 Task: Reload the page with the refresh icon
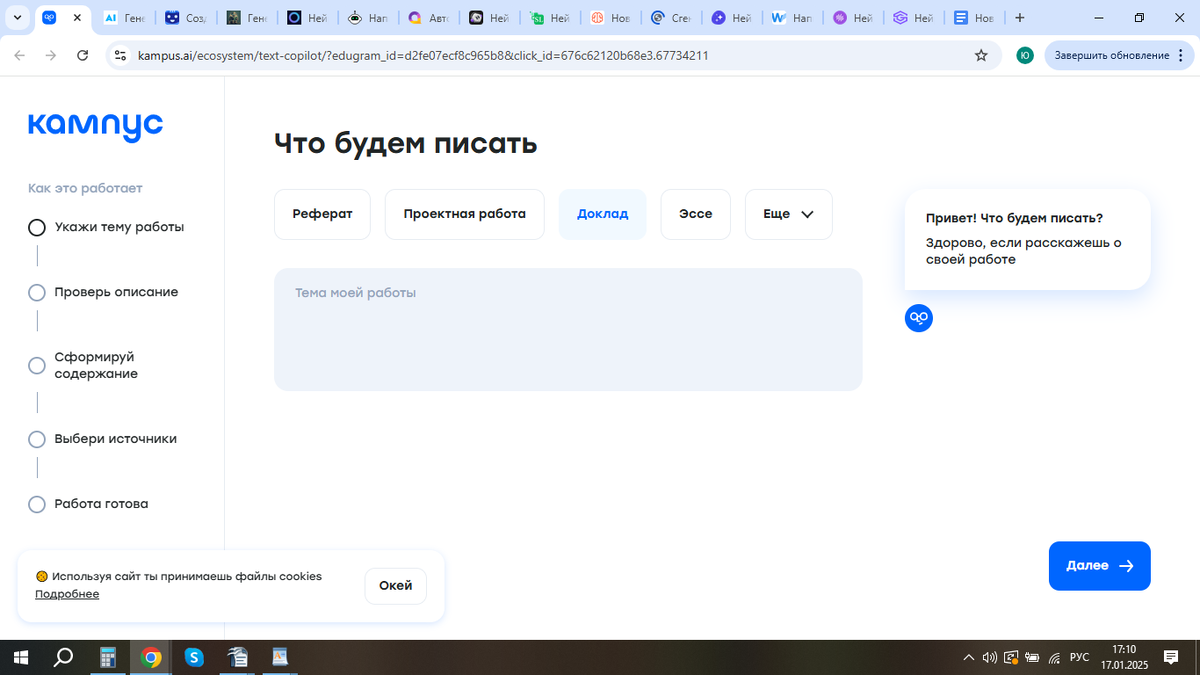click(x=83, y=55)
